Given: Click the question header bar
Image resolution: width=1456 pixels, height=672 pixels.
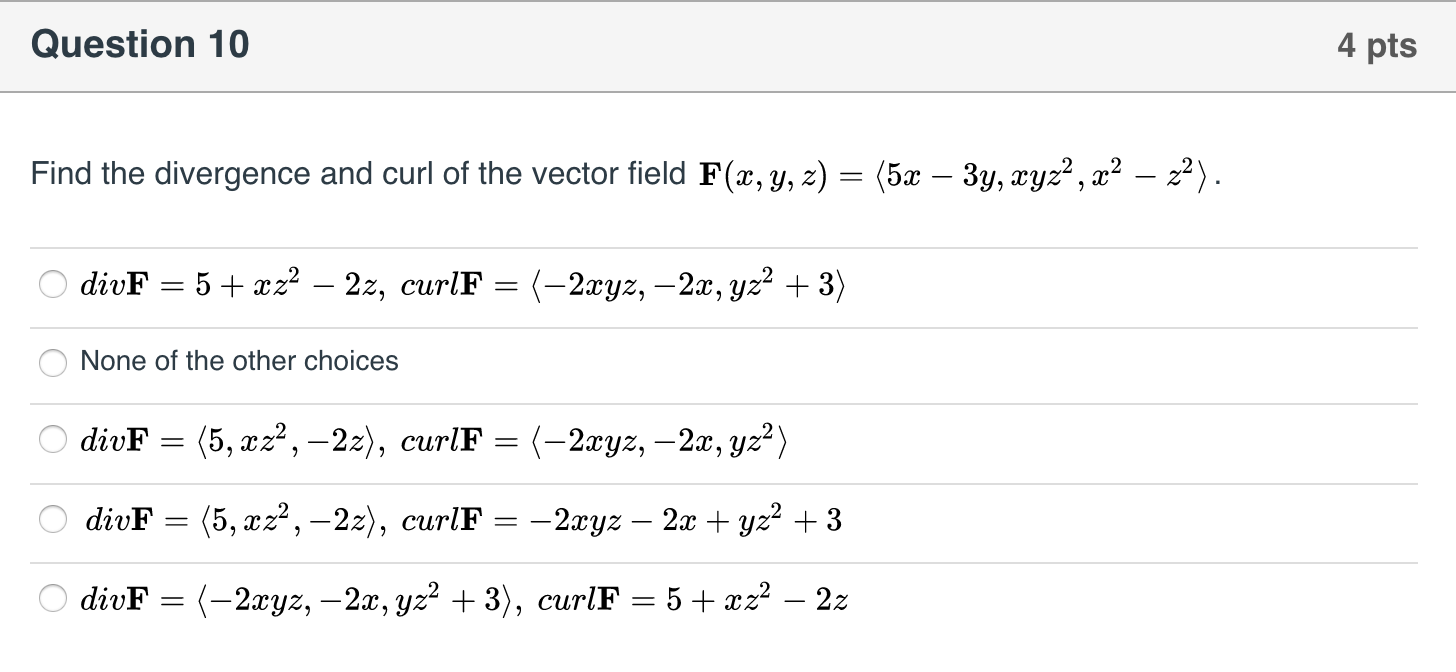Looking at the screenshot, I should click(x=728, y=44).
